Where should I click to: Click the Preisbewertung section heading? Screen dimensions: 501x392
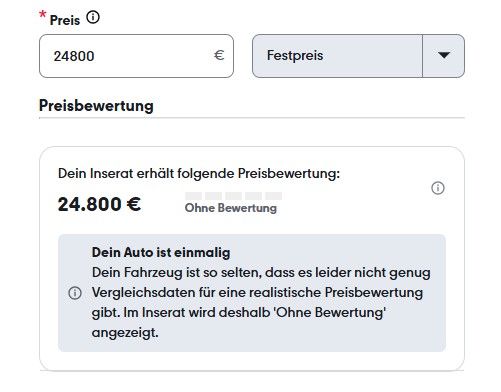(x=96, y=106)
